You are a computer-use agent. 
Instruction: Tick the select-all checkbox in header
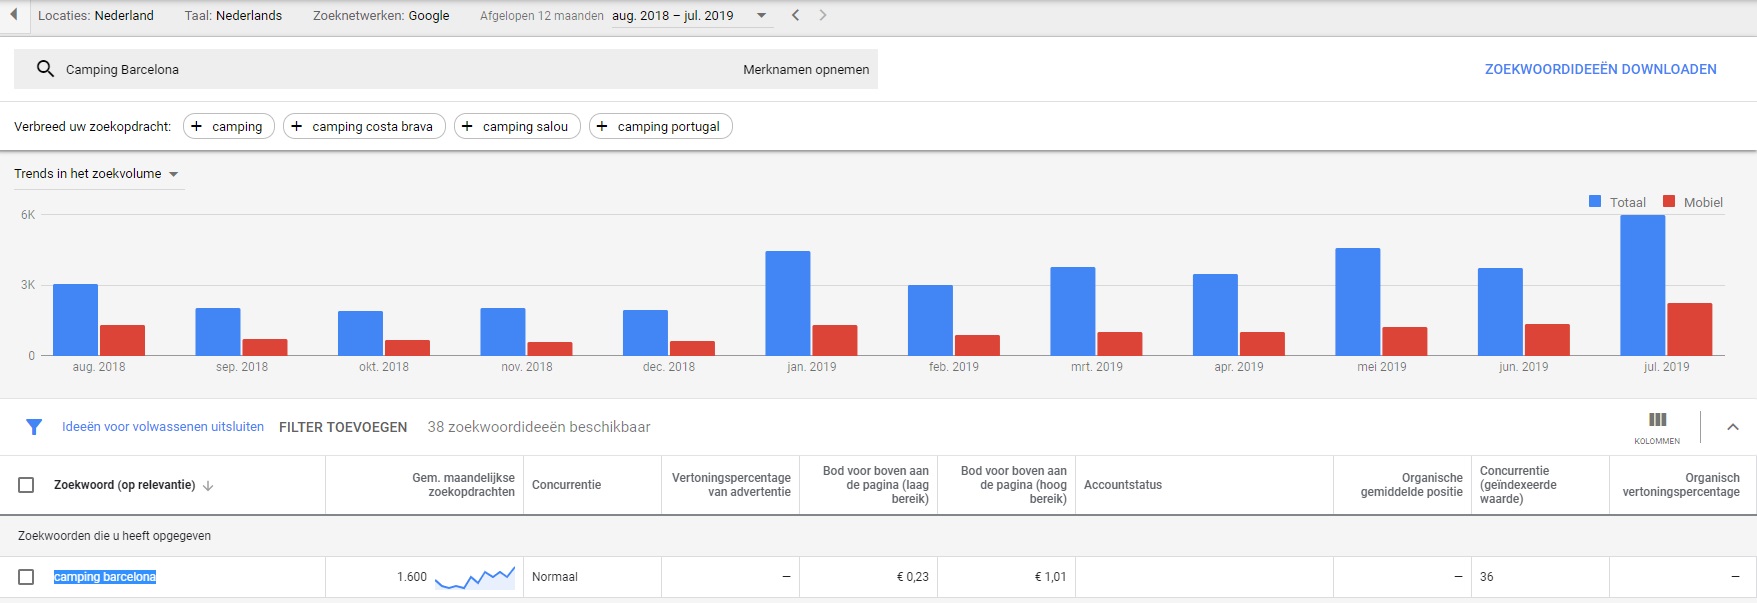tap(26, 485)
